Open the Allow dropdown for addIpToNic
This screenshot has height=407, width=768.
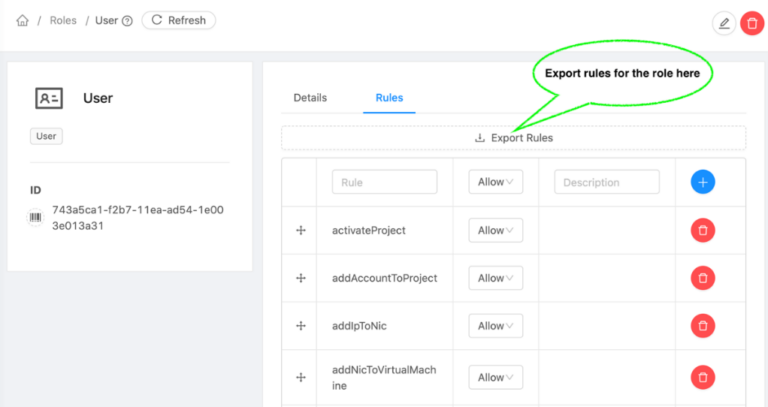(x=496, y=326)
